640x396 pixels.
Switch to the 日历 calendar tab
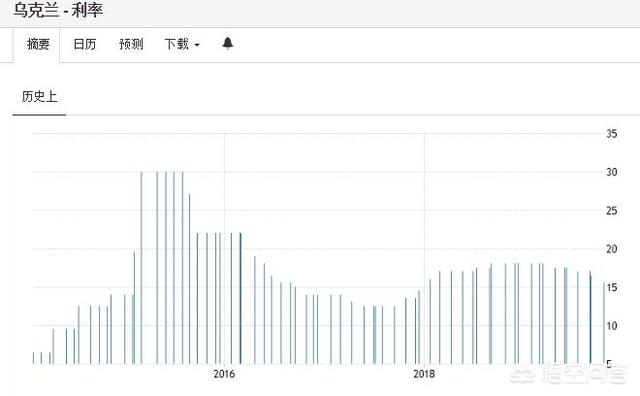84,44
